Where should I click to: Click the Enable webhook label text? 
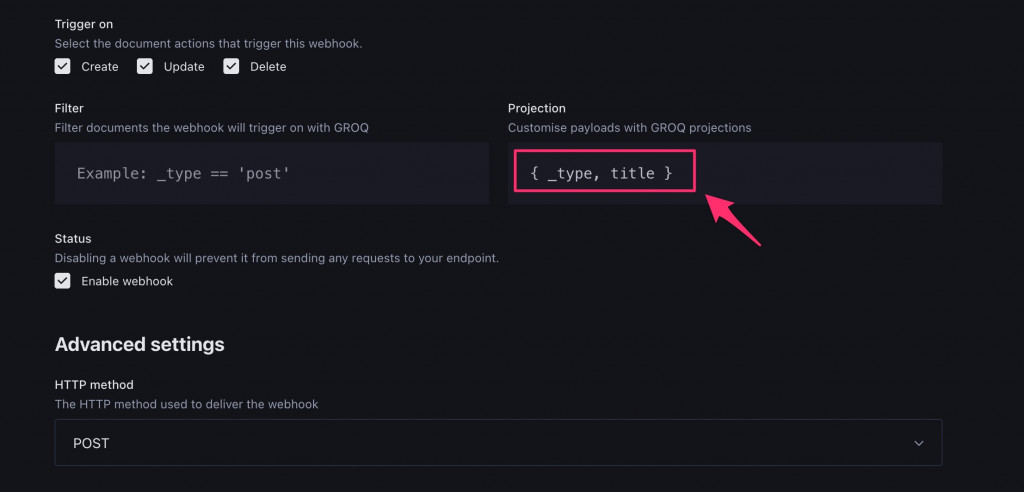127,282
